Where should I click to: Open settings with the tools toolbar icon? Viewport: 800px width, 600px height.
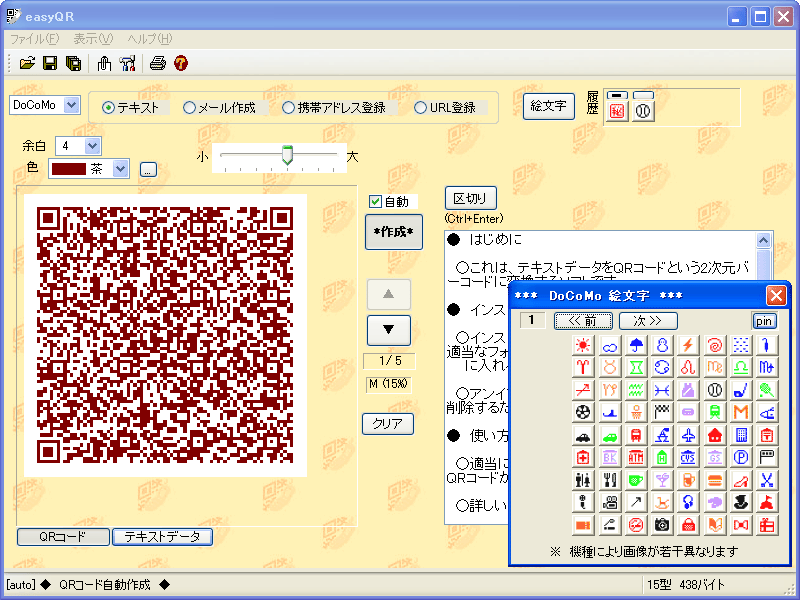click(128, 63)
